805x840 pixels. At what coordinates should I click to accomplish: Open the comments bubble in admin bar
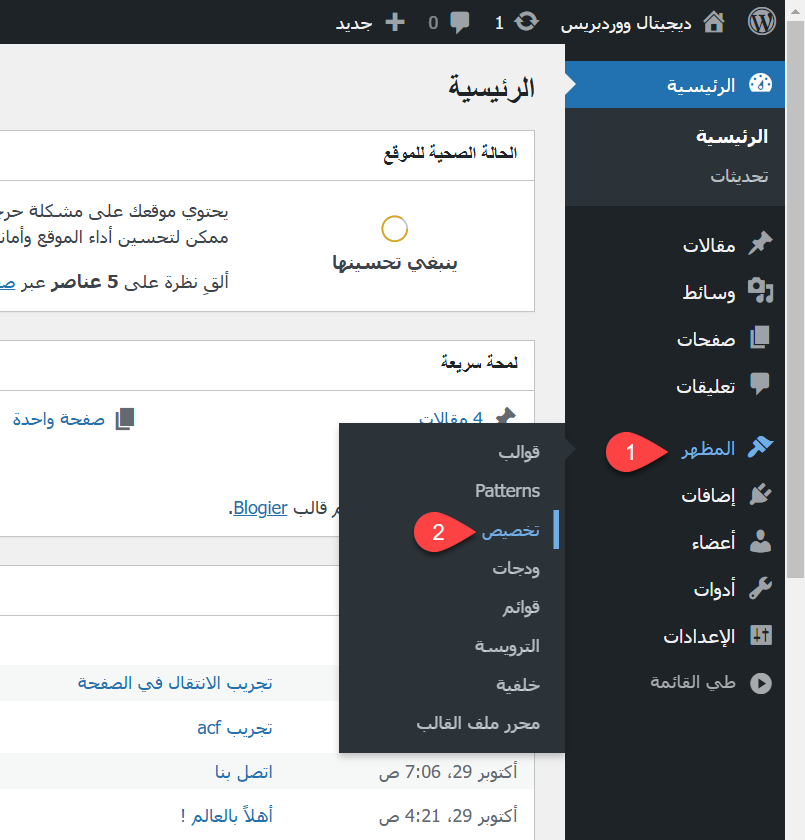[460, 22]
